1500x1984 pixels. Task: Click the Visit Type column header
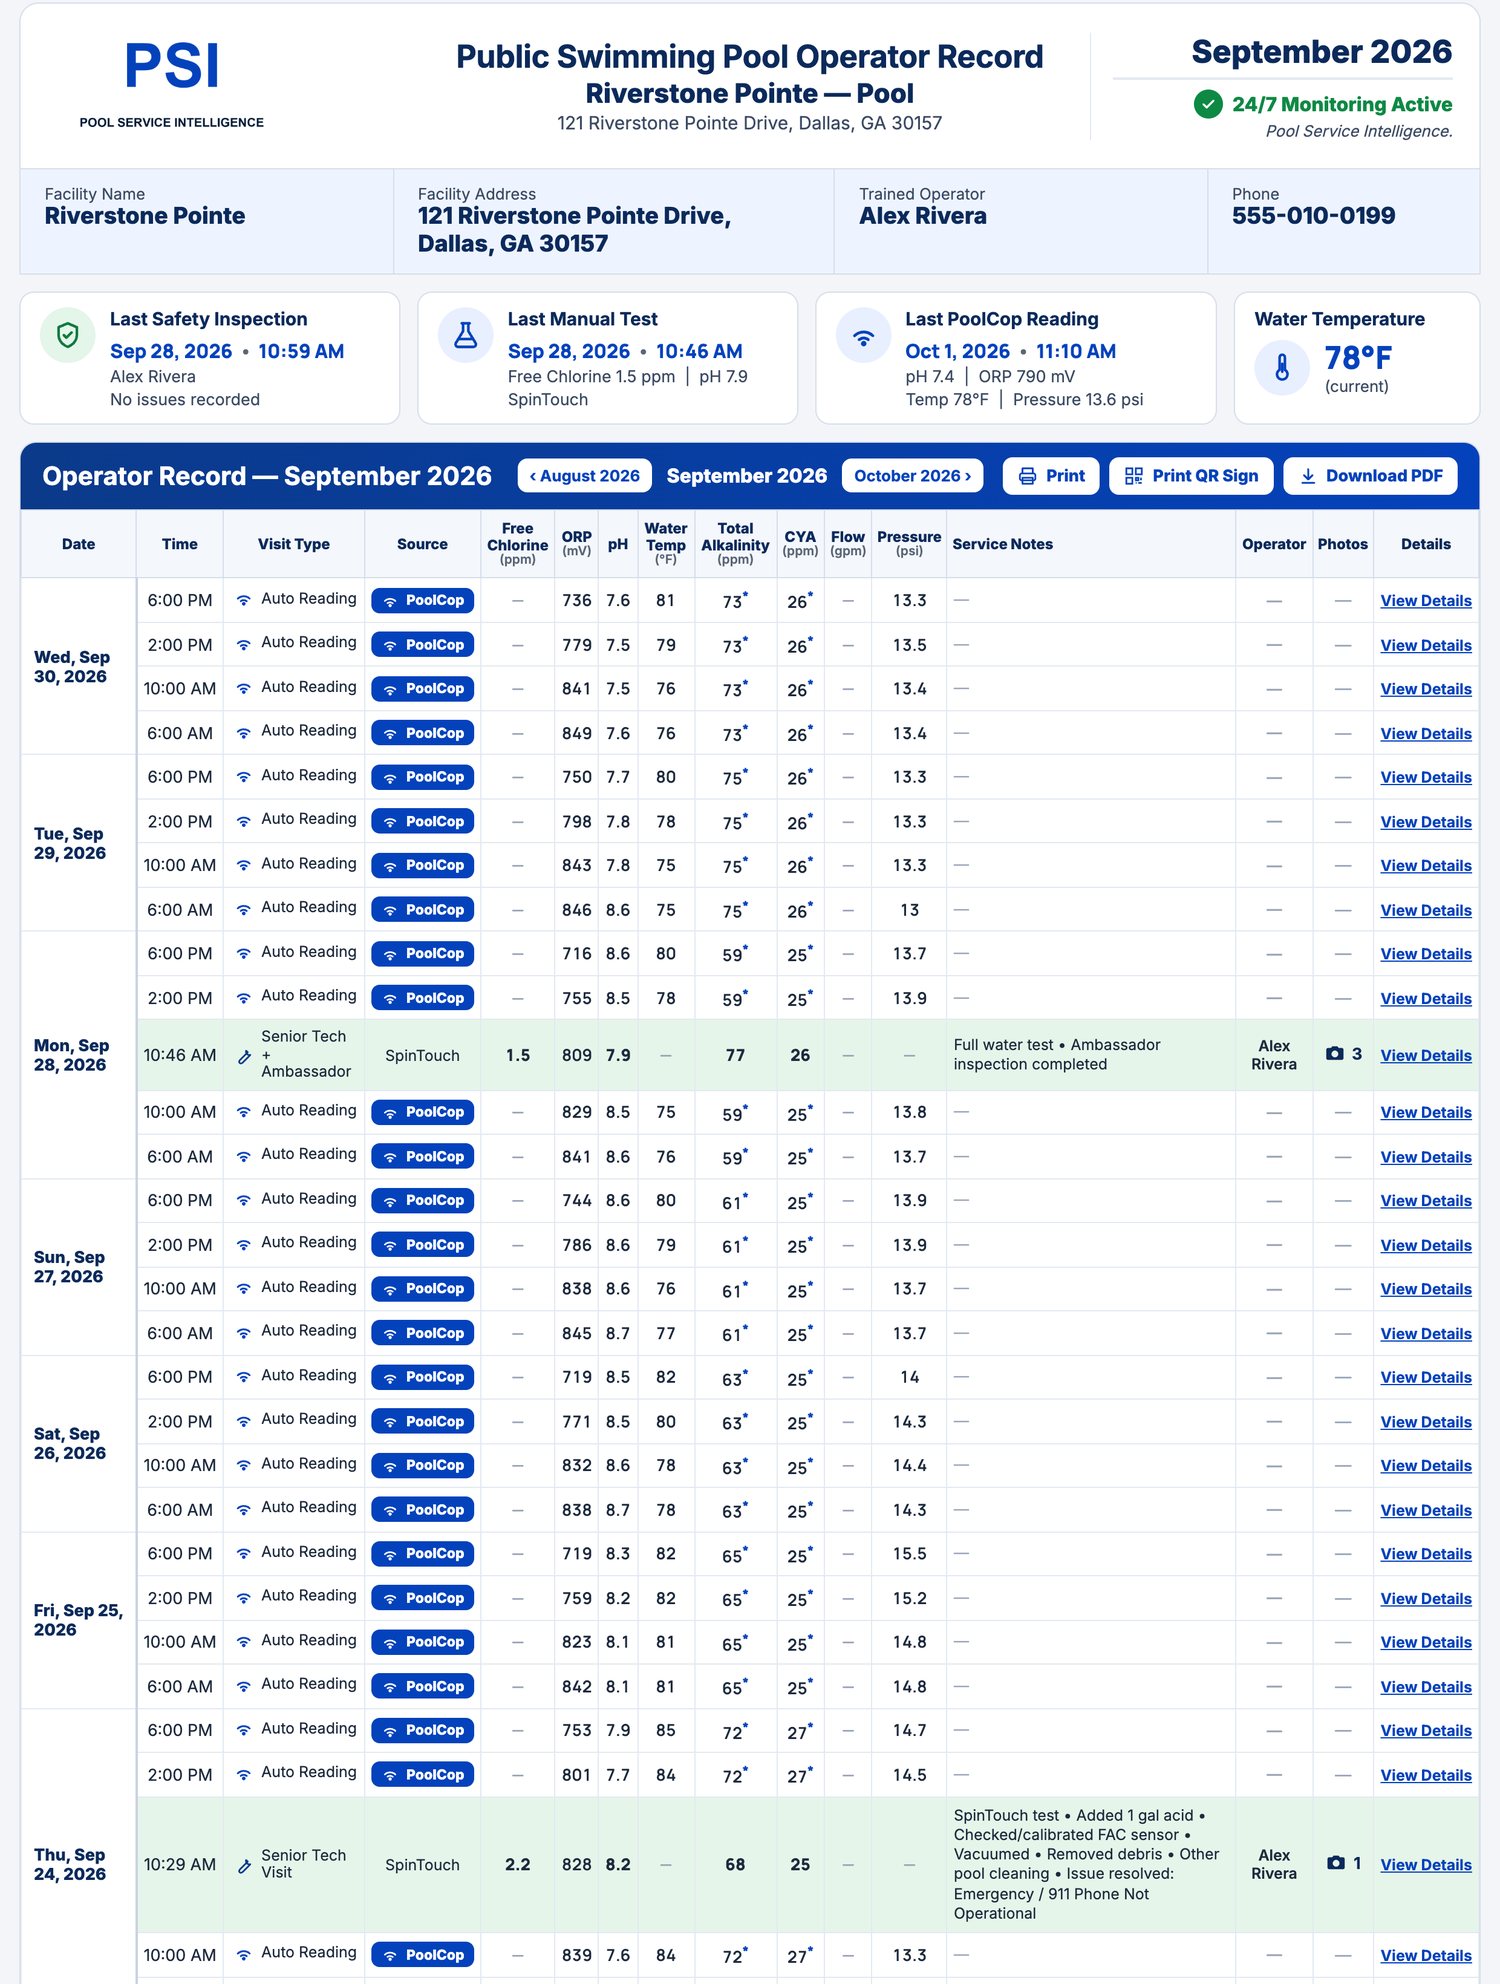coord(294,544)
